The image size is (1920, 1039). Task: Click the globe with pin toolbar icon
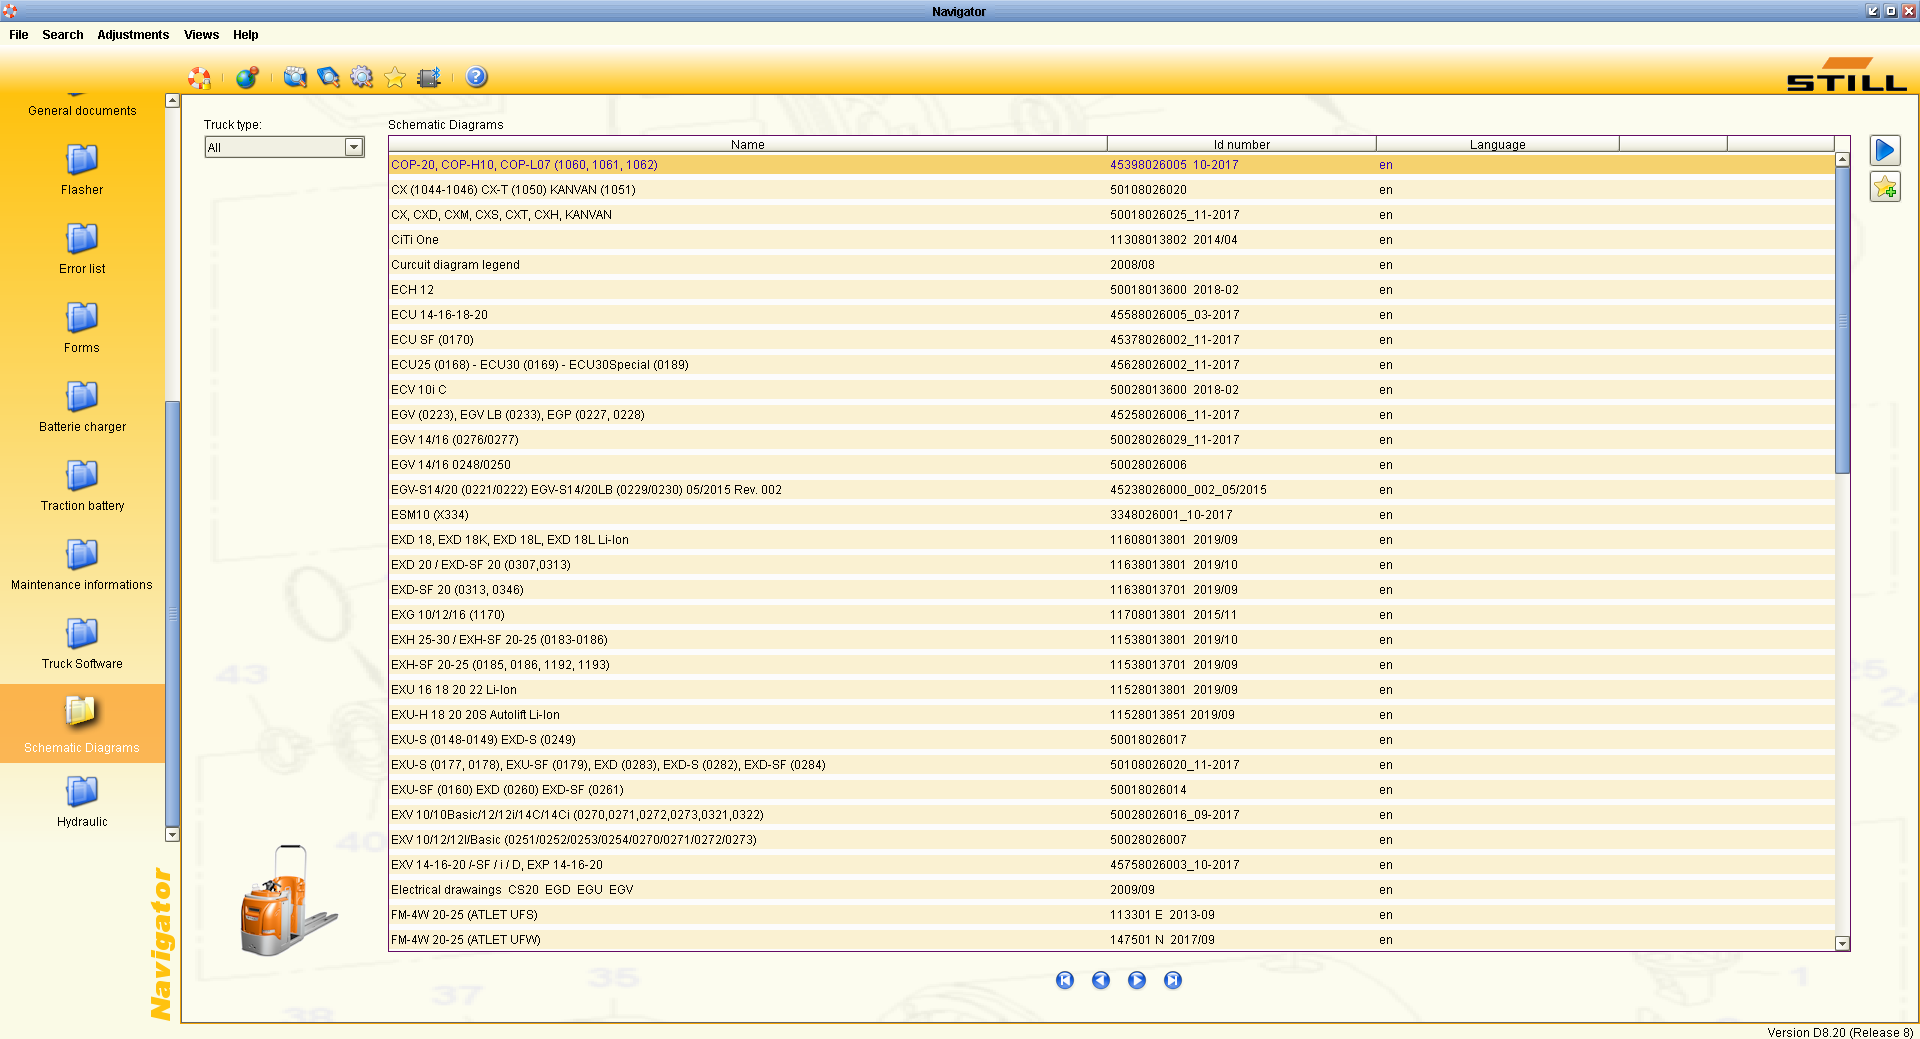247,77
